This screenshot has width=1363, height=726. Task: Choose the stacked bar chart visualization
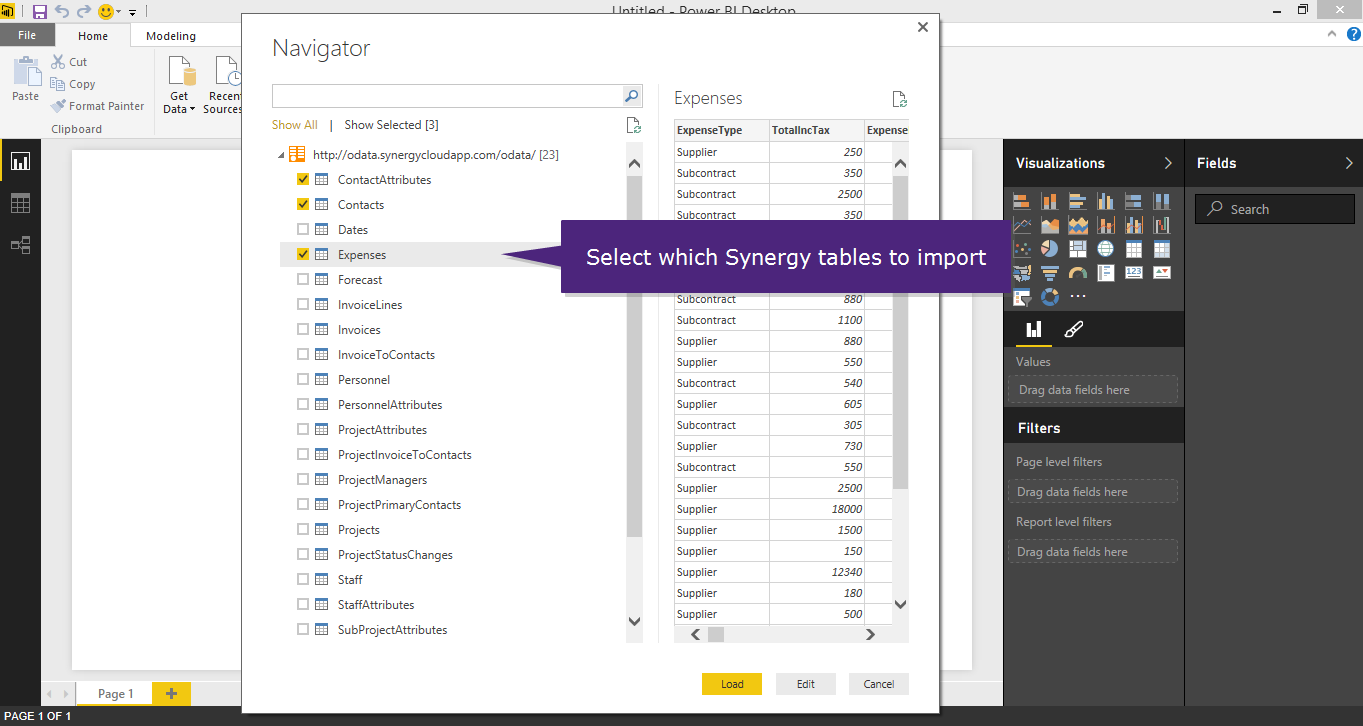point(1021,202)
